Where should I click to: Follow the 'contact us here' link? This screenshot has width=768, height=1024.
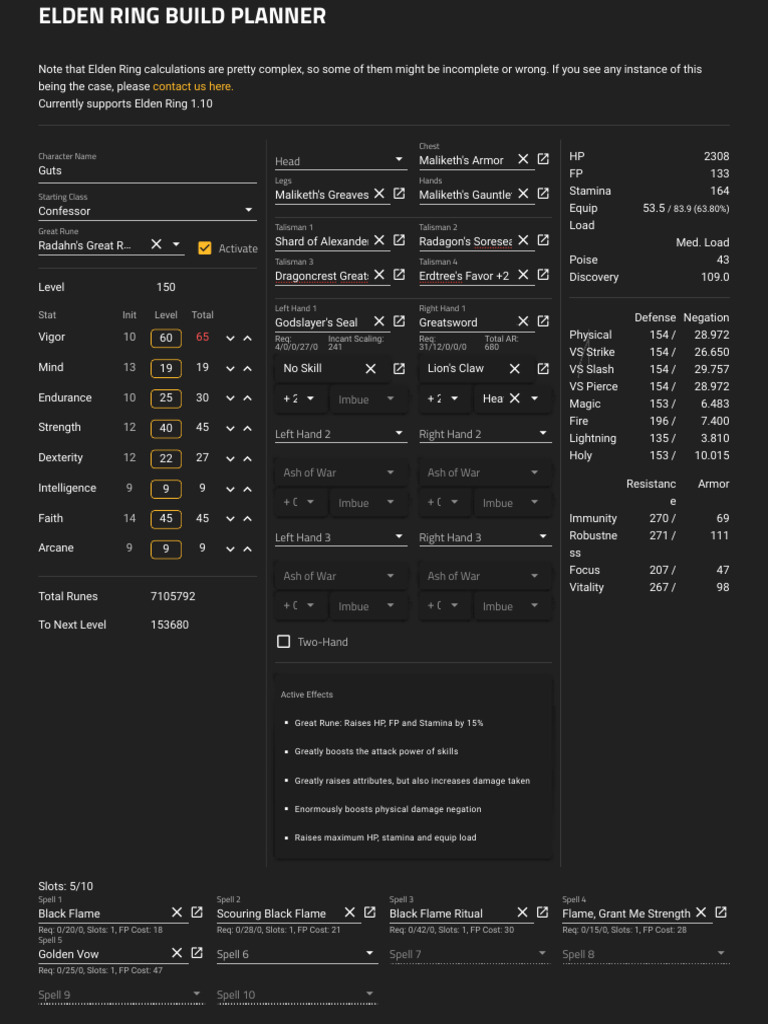point(193,86)
